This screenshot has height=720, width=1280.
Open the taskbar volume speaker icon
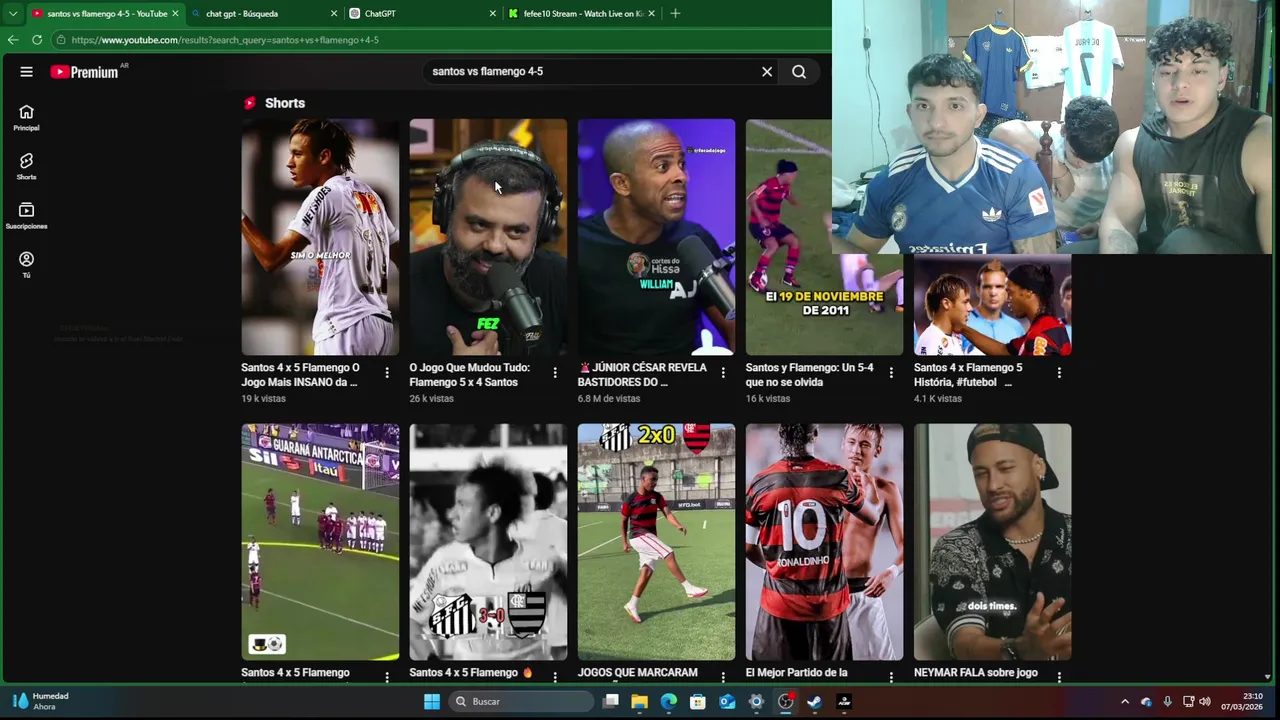click(x=1205, y=702)
